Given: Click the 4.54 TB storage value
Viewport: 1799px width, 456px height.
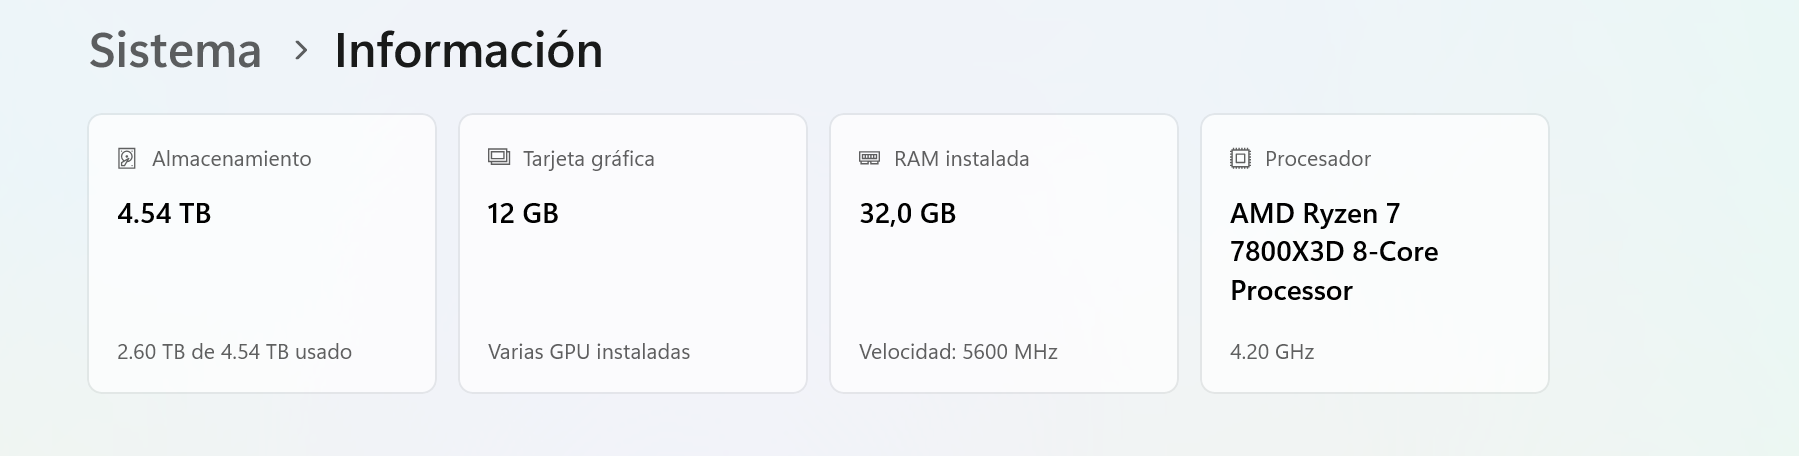Looking at the screenshot, I should tap(164, 213).
